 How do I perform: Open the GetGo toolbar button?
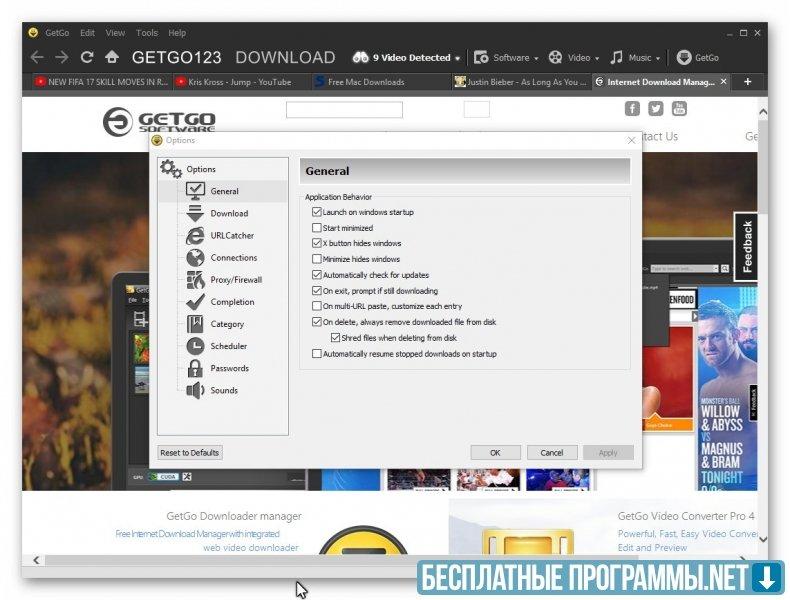(698, 57)
